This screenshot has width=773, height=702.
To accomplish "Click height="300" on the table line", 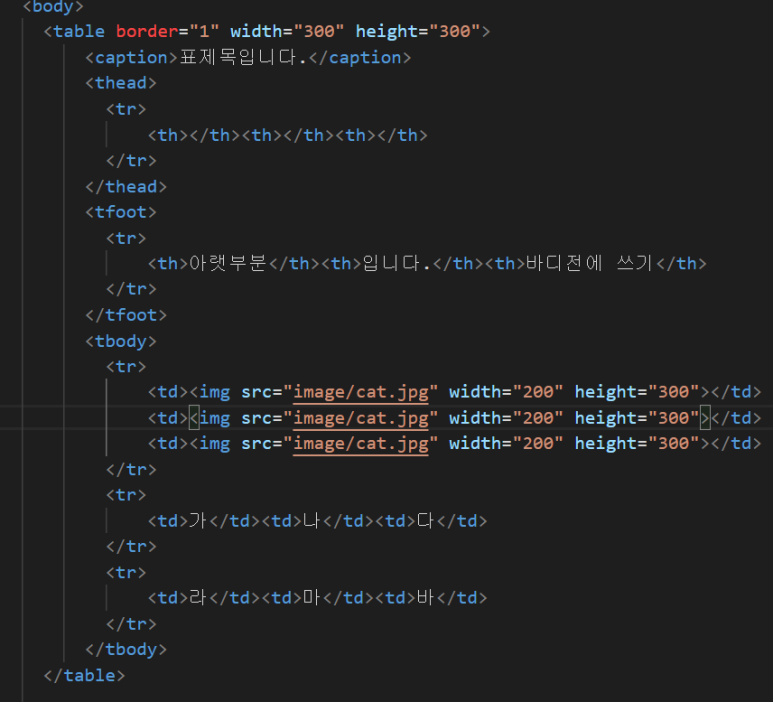I will pyautogui.click(x=418, y=32).
